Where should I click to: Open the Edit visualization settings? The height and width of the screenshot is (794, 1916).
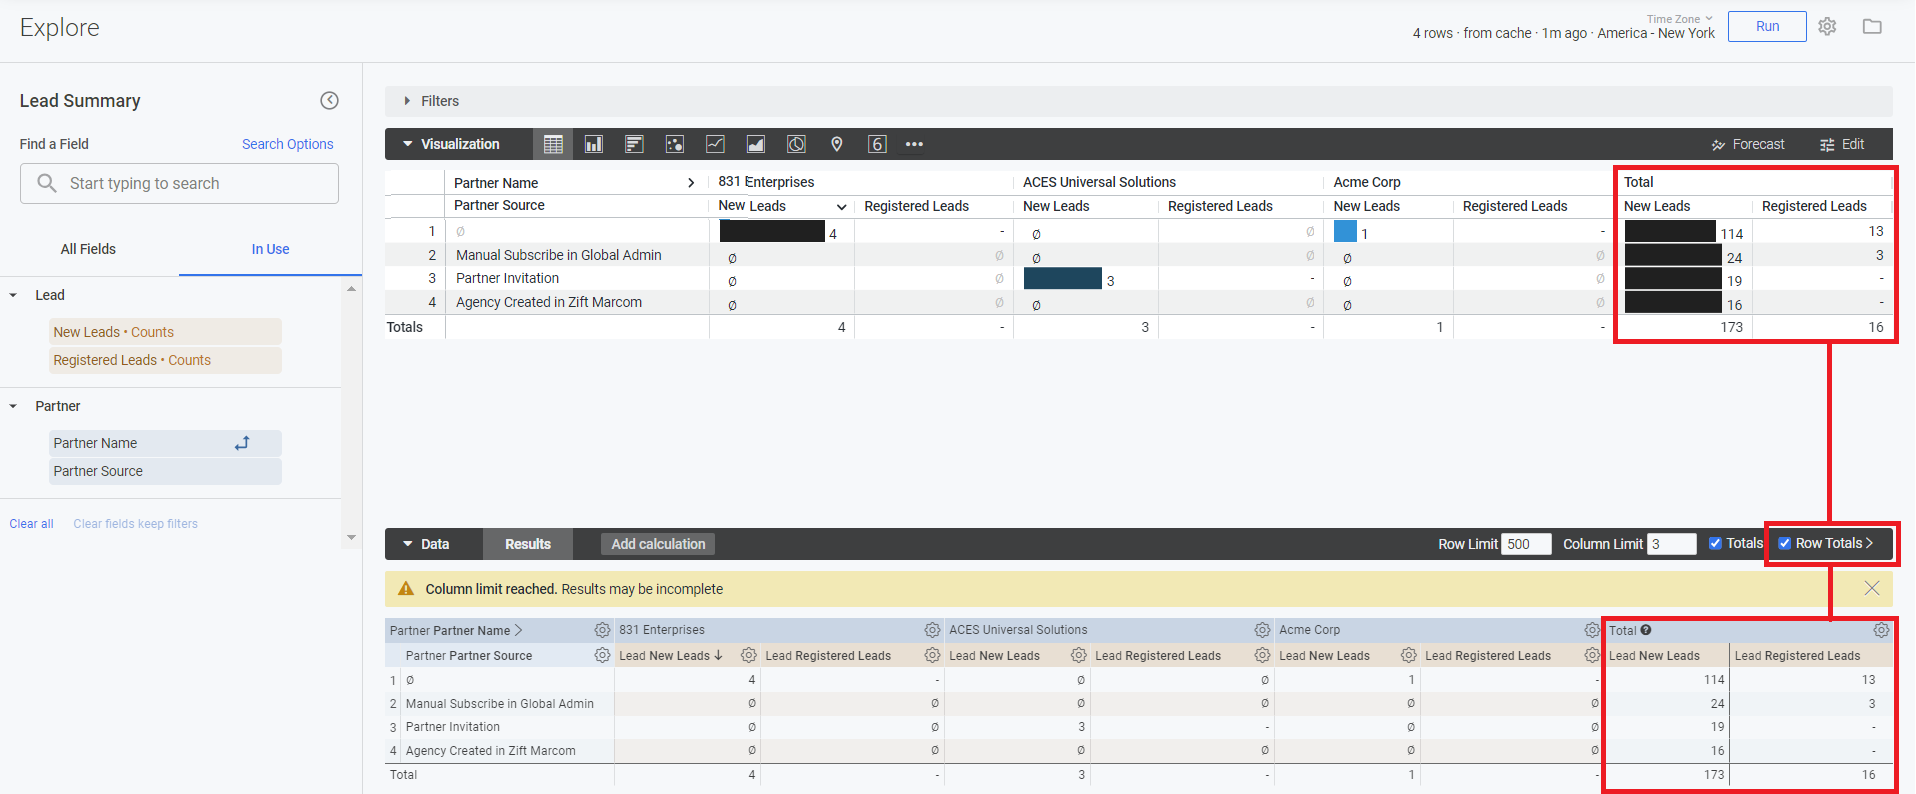[1841, 144]
